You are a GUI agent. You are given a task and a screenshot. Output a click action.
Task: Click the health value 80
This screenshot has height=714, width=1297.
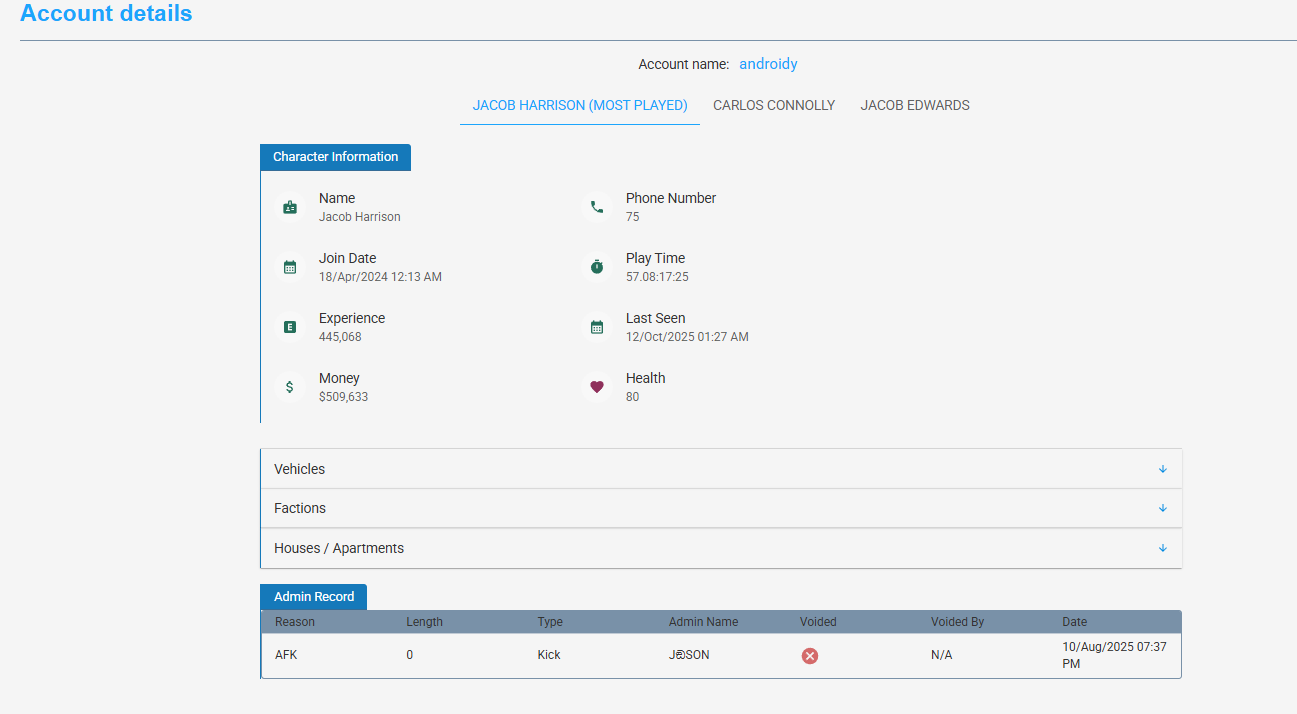(633, 397)
